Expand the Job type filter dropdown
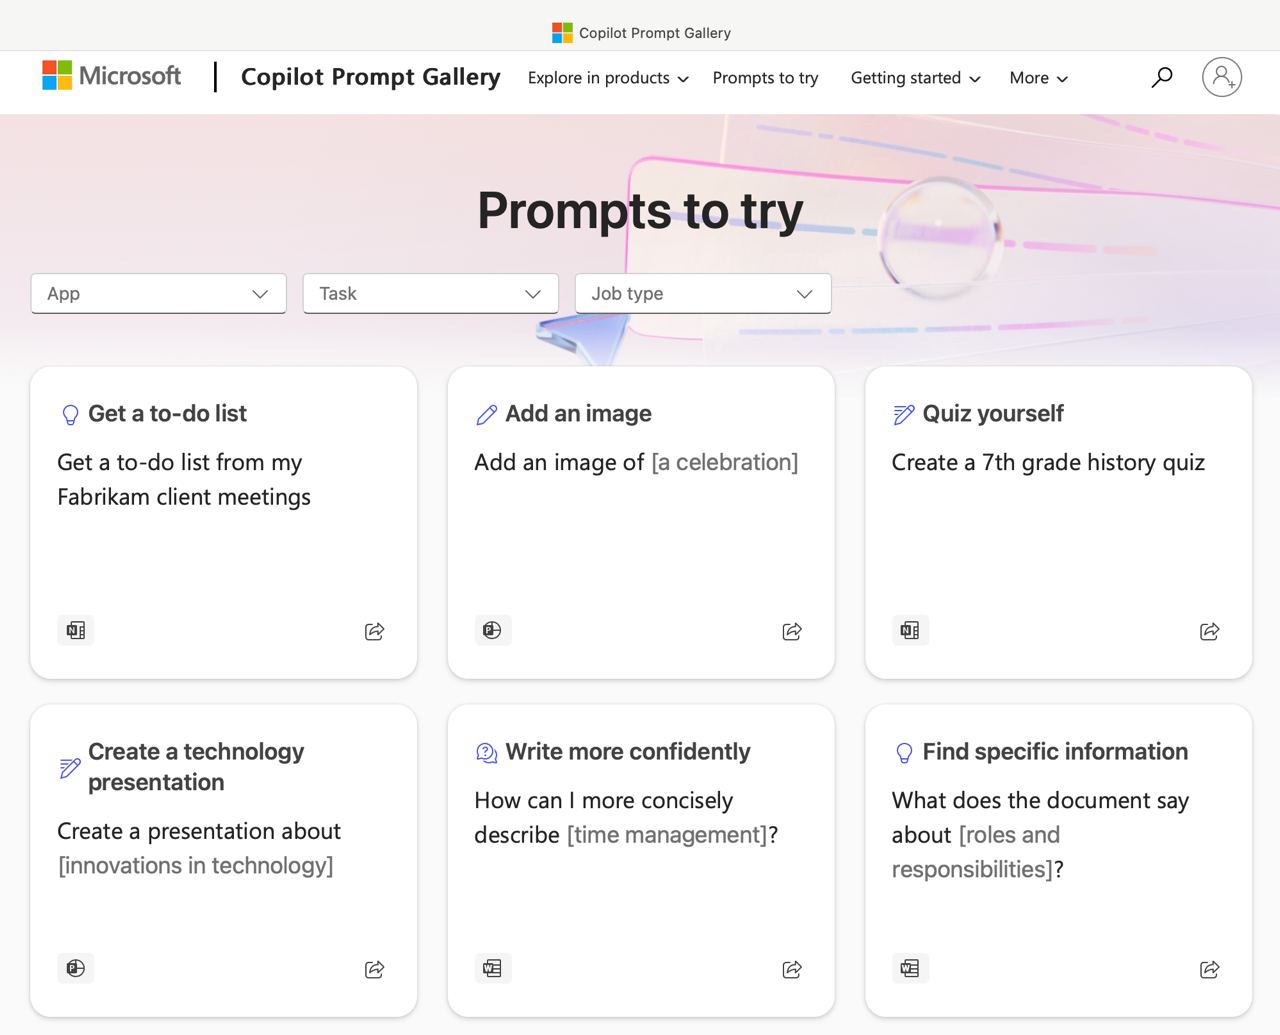 (703, 294)
